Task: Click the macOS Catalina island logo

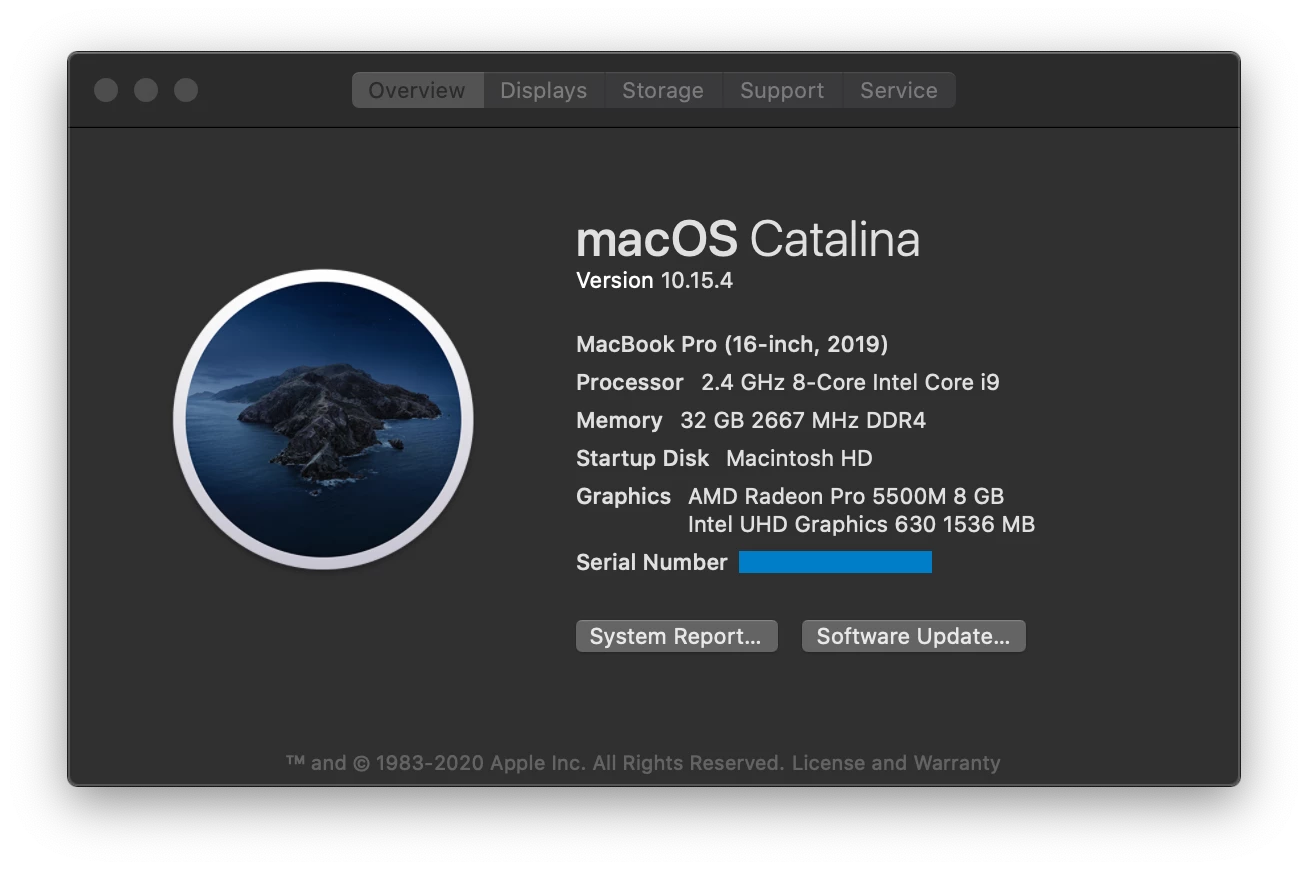Action: [323, 419]
